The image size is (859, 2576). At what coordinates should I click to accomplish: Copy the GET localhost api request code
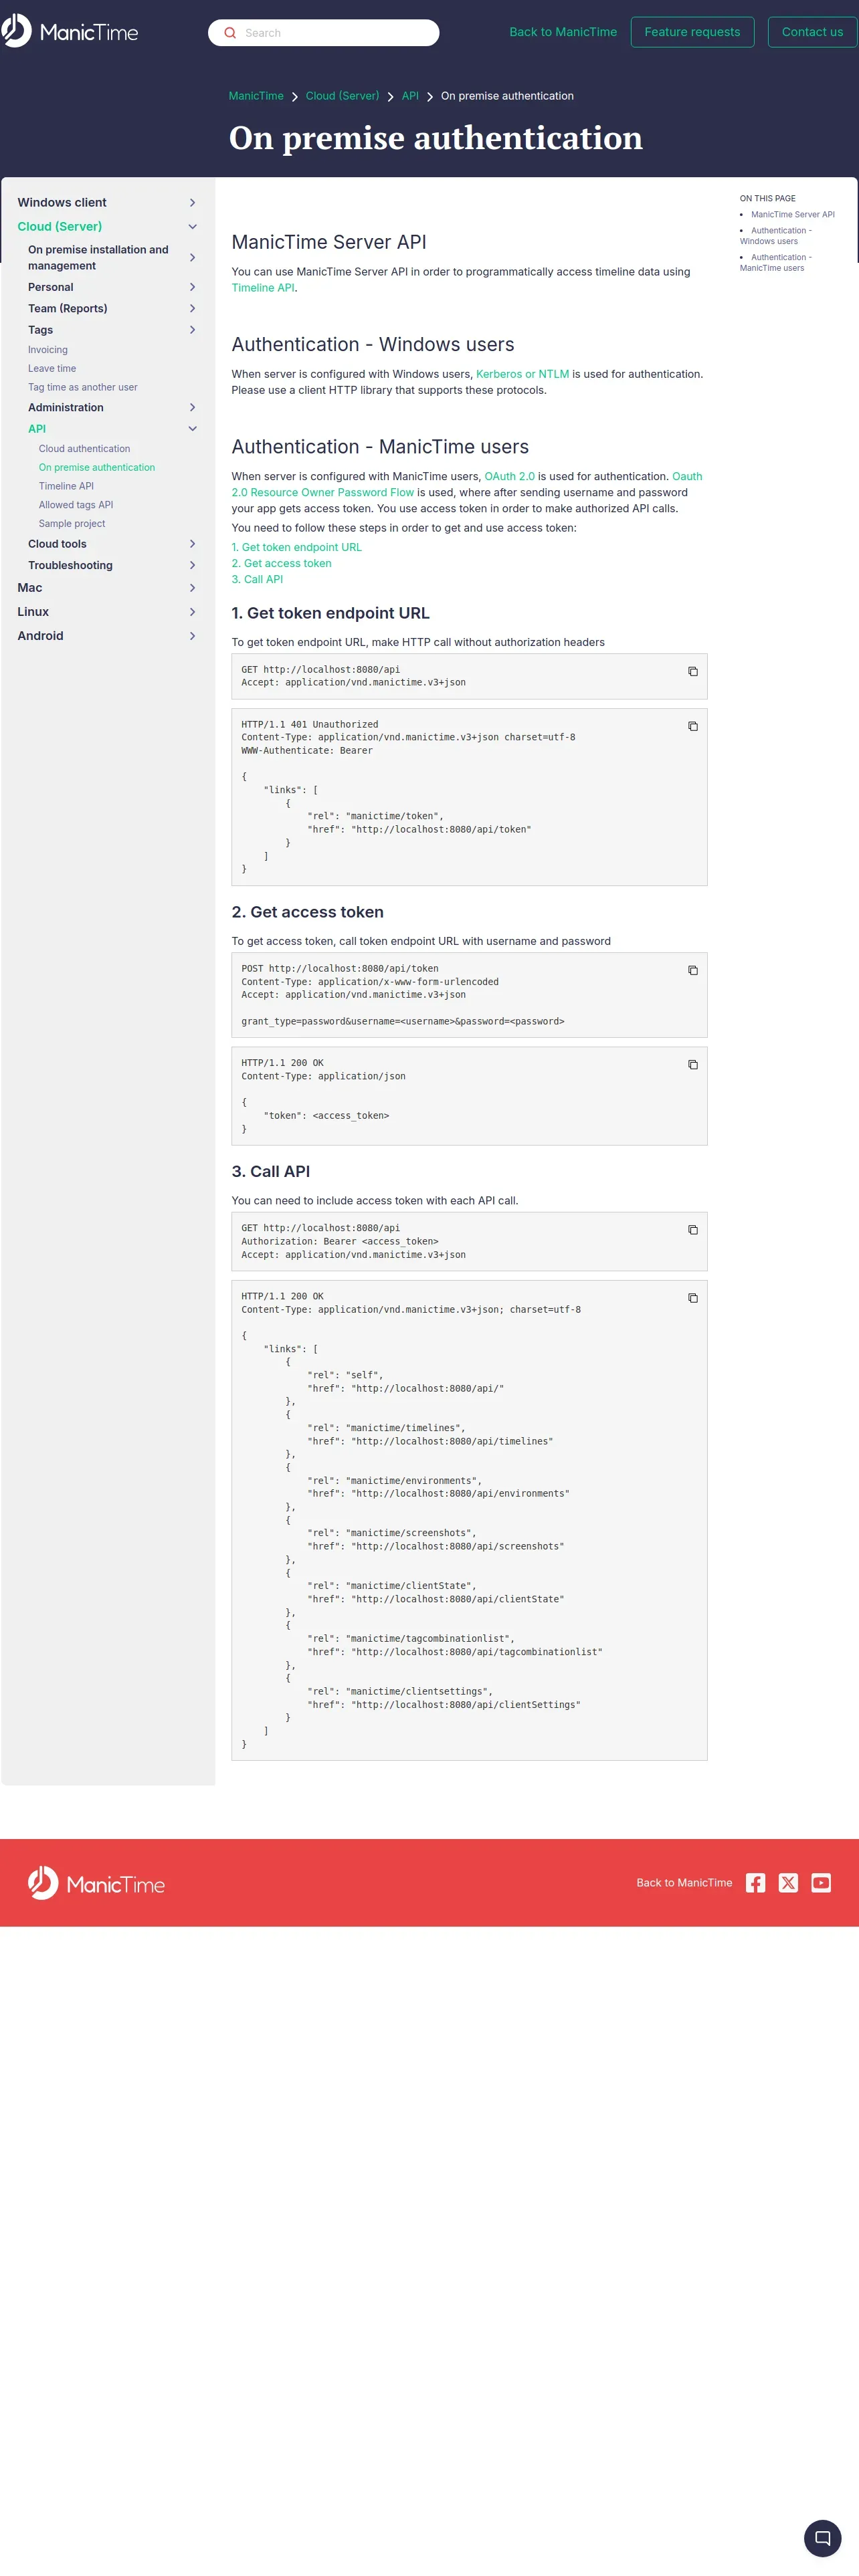(692, 671)
